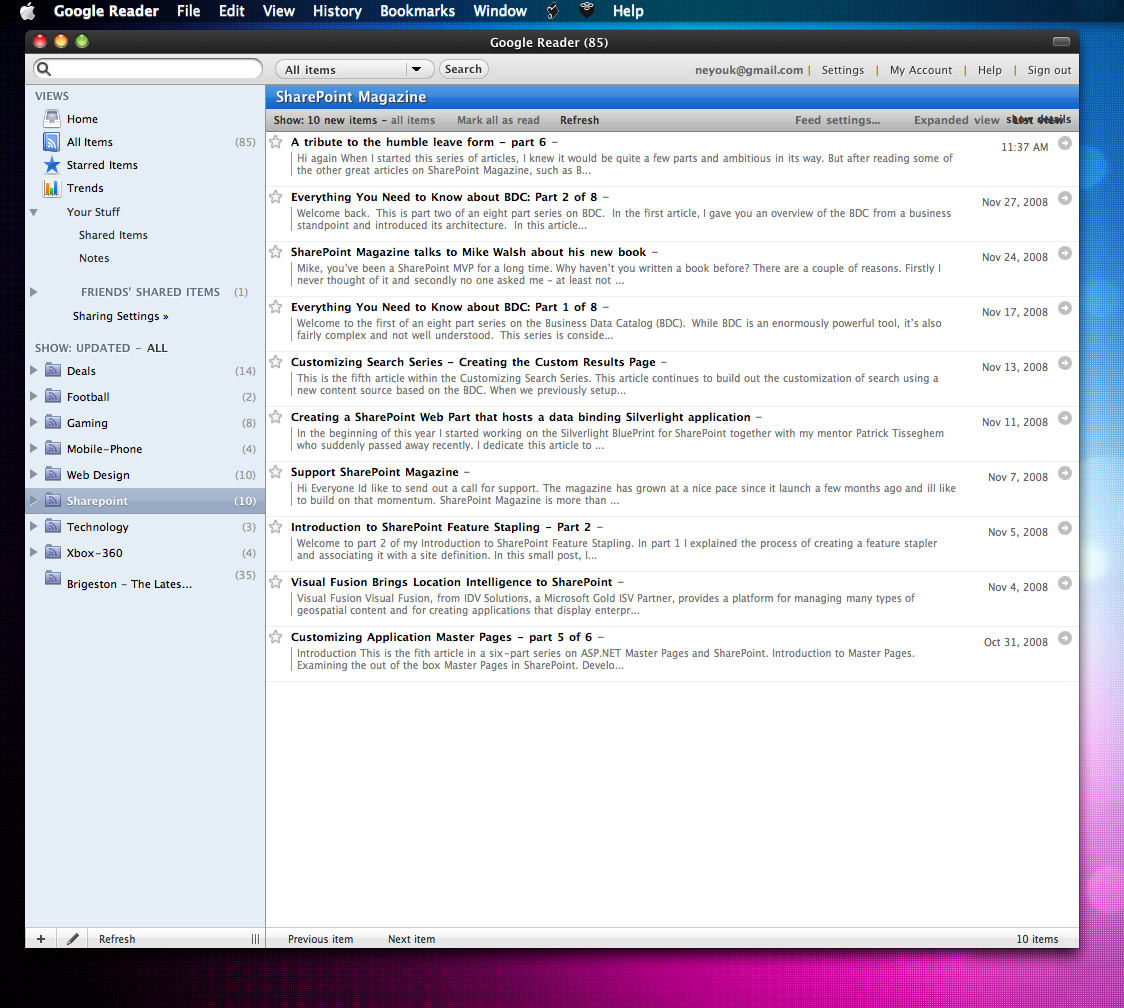Click the Web Design folder icon
Image resolution: width=1124 pixels, height=1008 pixels.
[x=52, y=474]
